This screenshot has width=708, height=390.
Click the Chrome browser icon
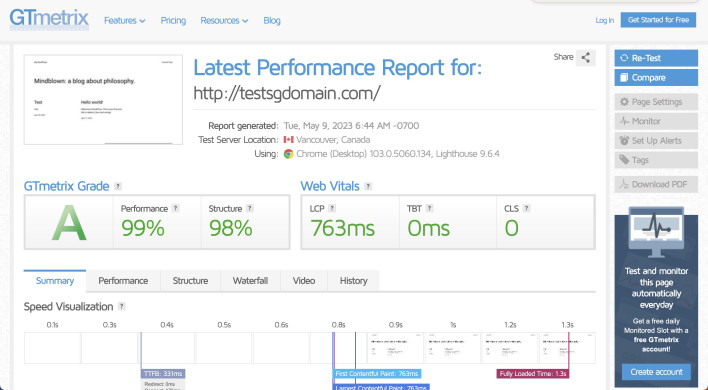click(289, 154)
